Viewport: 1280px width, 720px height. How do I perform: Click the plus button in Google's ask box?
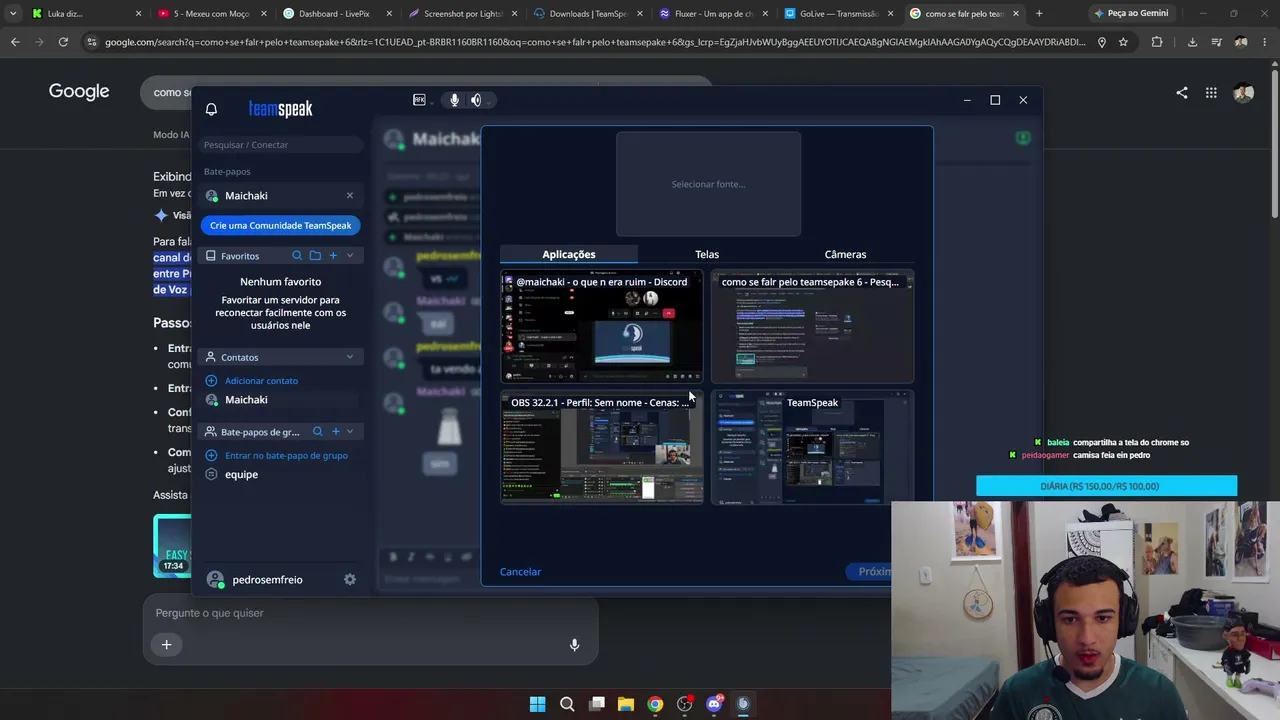tap(167, 645)
